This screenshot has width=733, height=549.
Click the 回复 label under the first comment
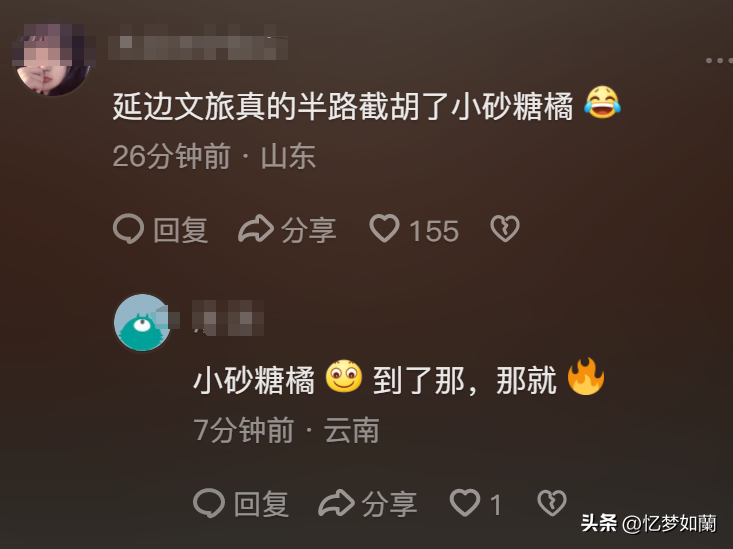[x=181, y=230]
